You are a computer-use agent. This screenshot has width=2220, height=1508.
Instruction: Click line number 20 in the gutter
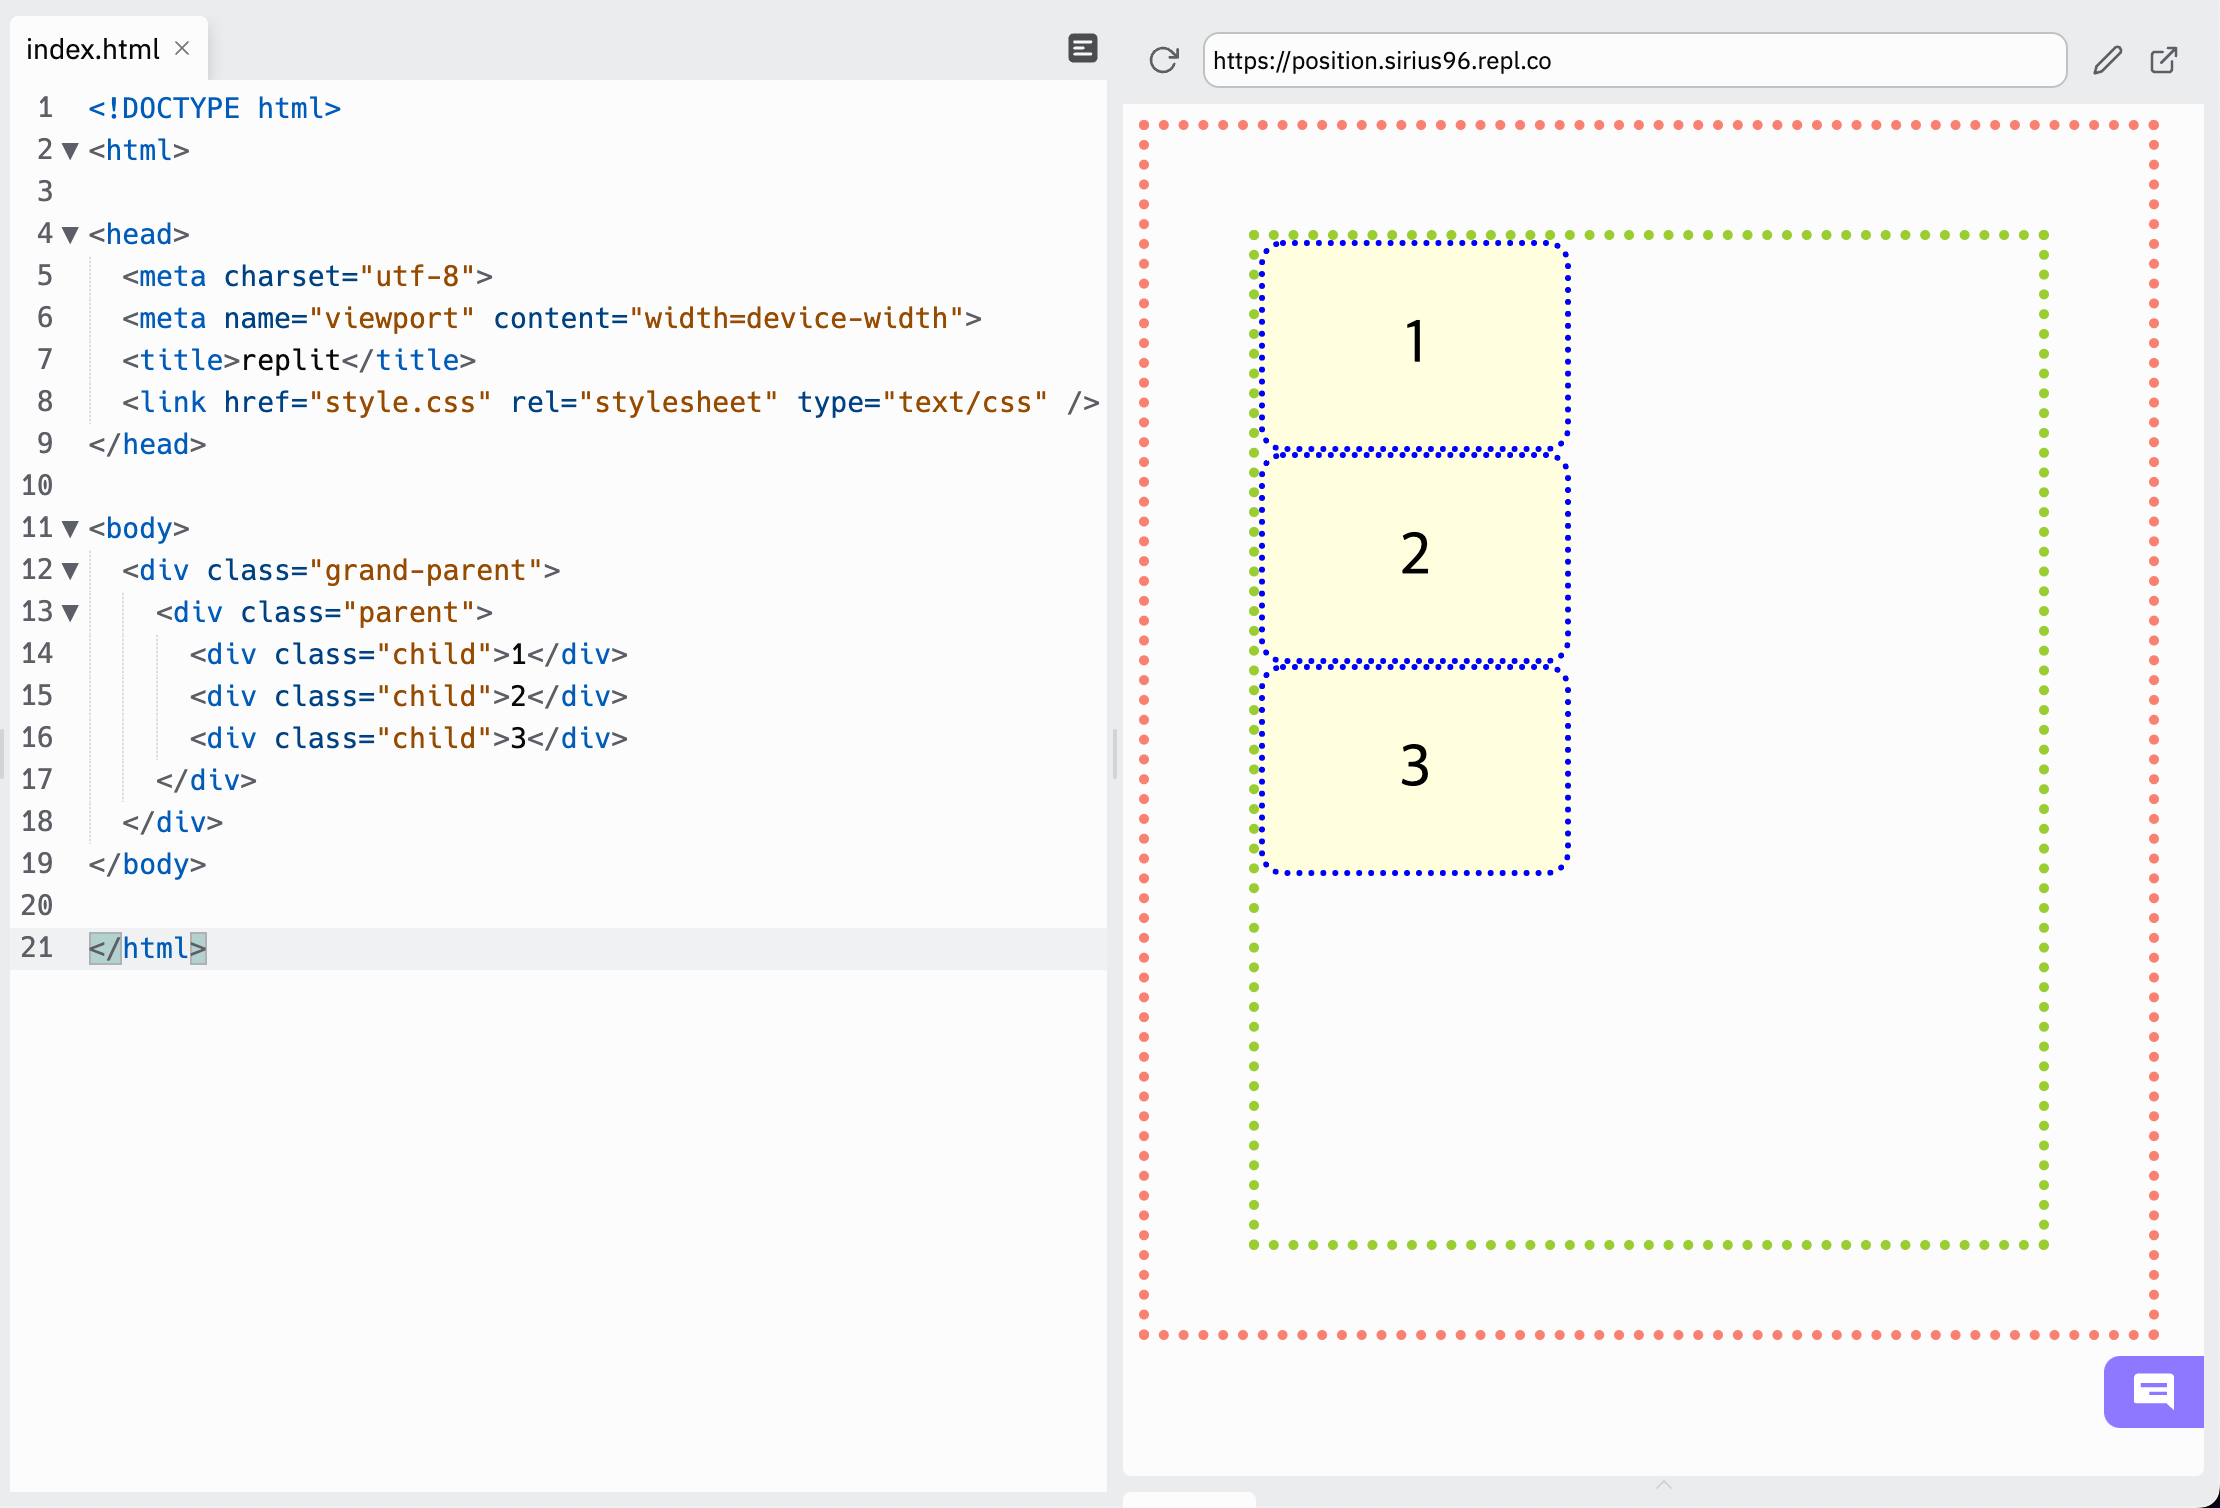(37, 906)
